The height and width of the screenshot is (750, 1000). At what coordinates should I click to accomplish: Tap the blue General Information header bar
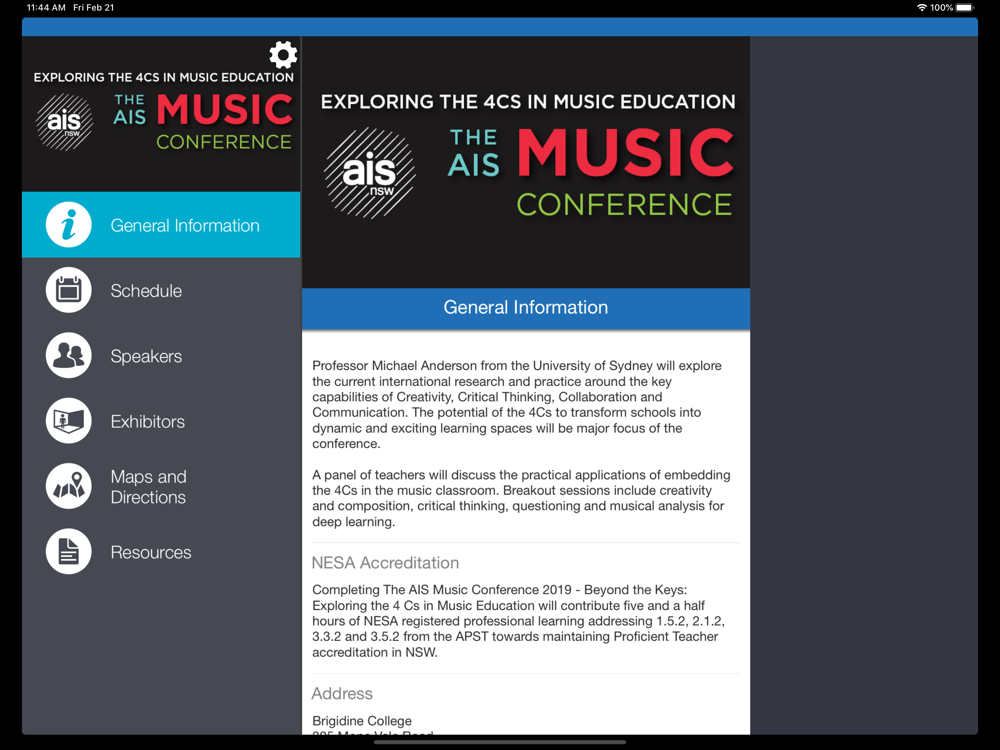tap(526, 308)
